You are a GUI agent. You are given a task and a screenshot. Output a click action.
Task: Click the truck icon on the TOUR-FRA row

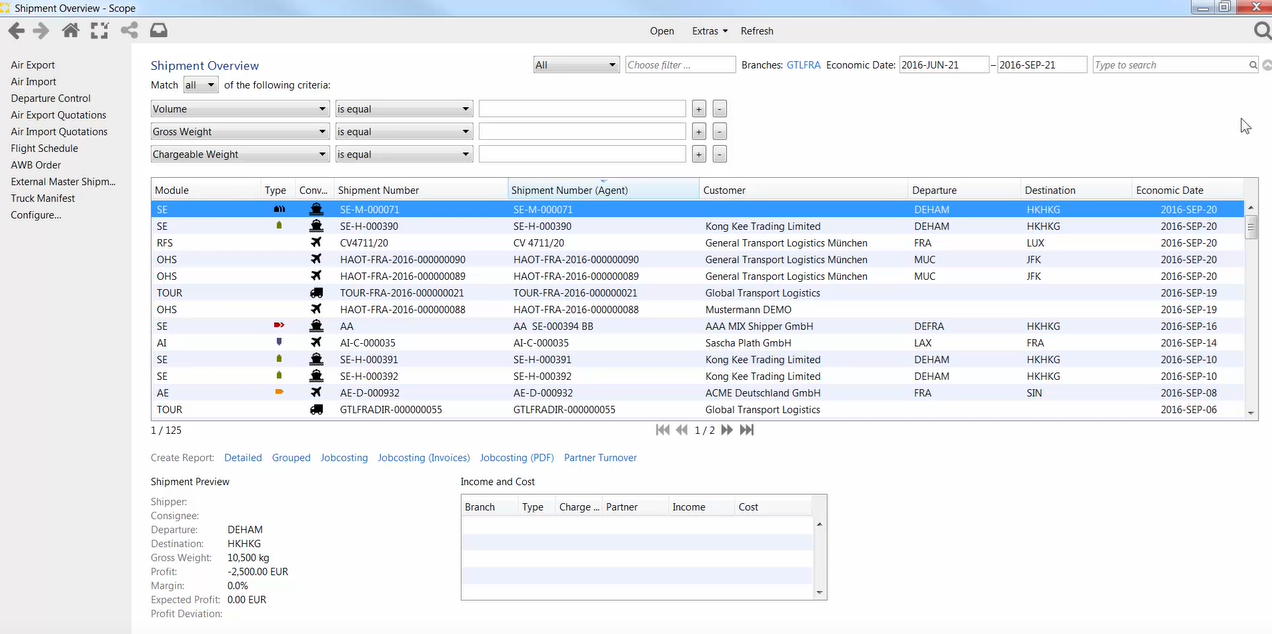point(317,292)
